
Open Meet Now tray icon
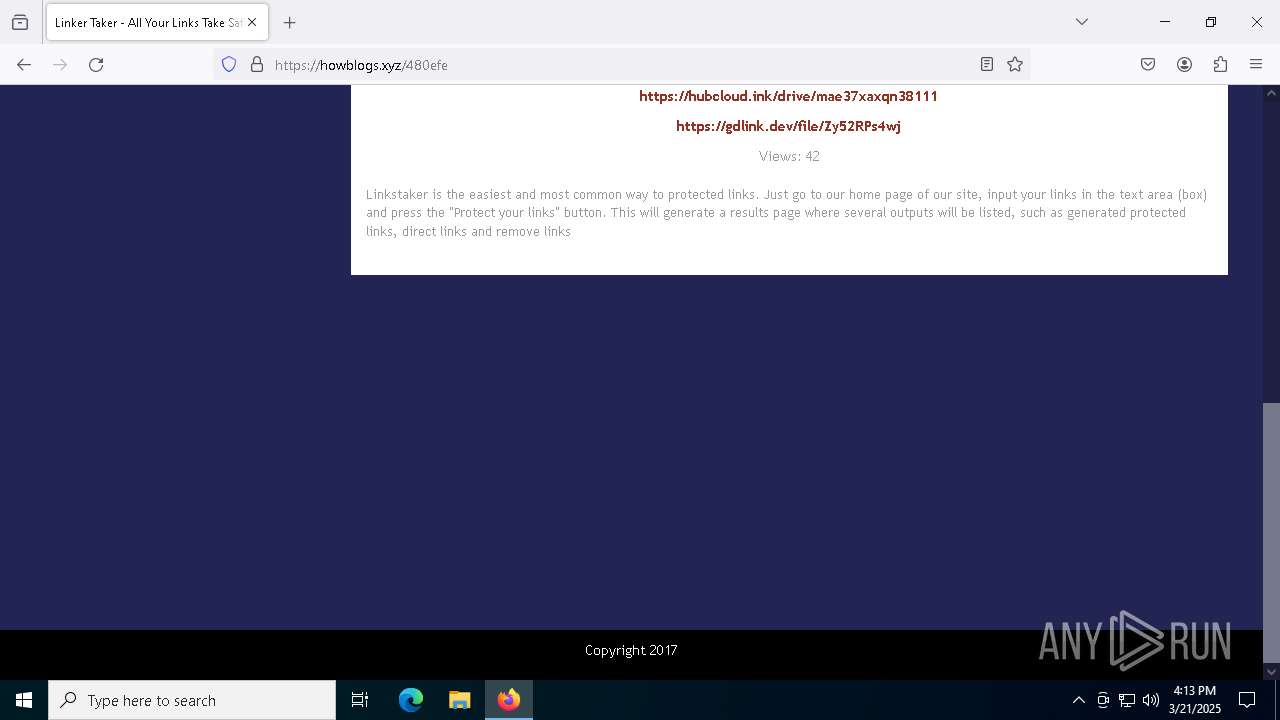(1103, 700)
